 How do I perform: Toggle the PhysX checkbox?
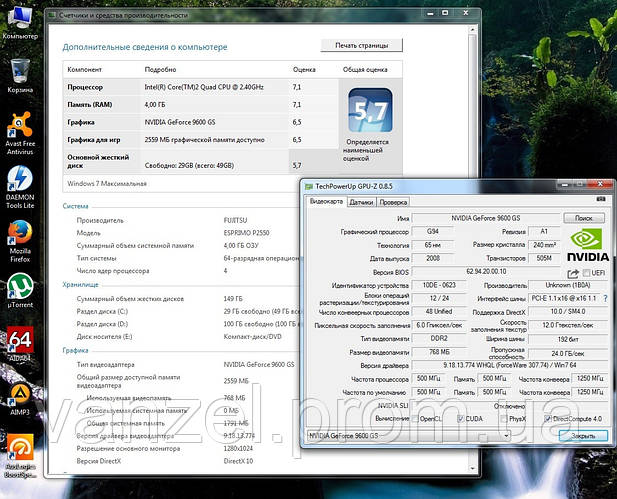coord(504,419)
